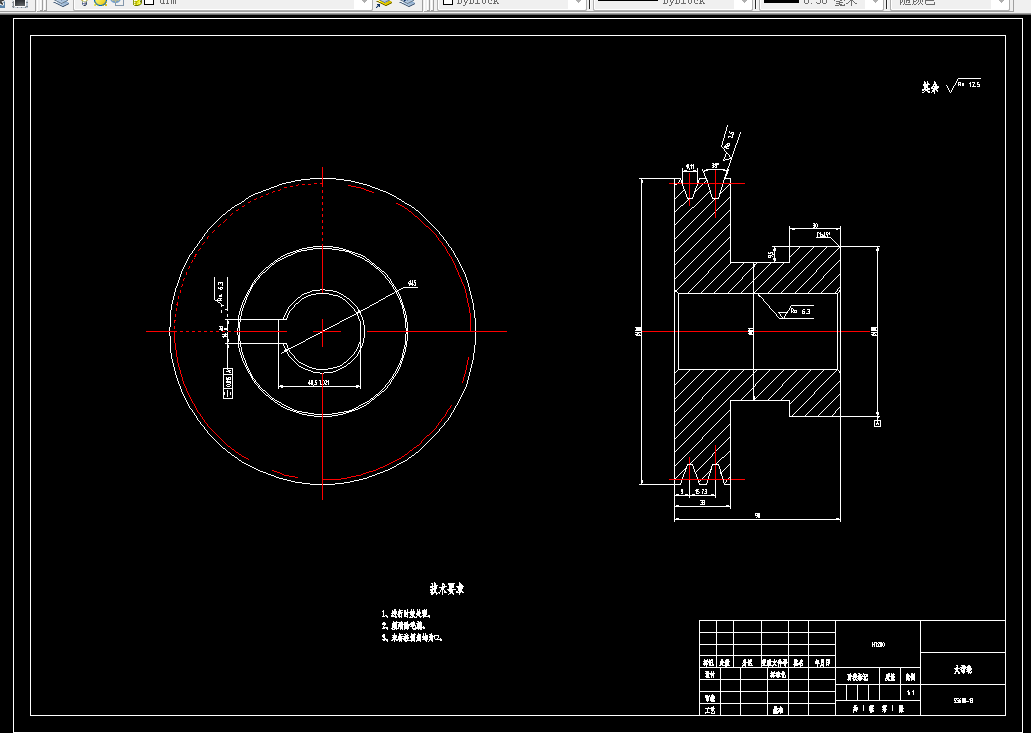This screenshot has width=1031, height=733.
Task: Open the linetype ByBlock dropdown
Action: pyautogui.click(x=673, y=3)
